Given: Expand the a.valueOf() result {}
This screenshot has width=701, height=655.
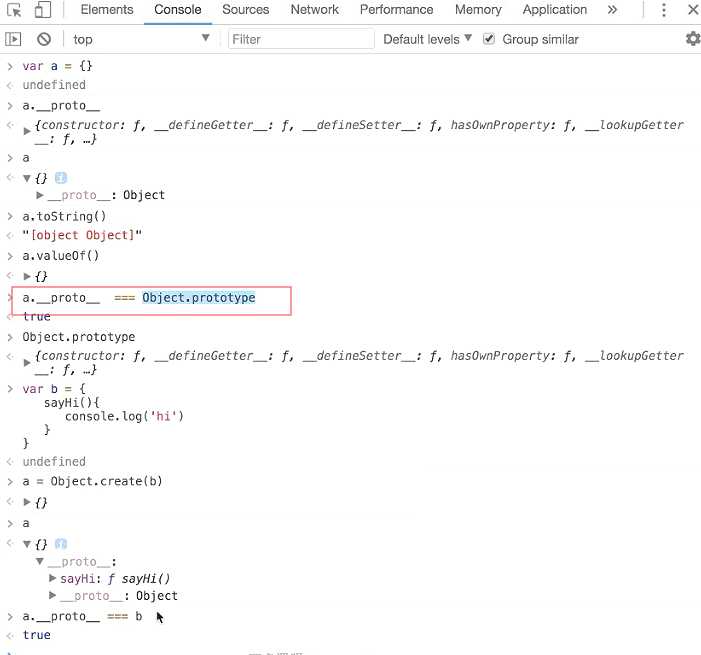Looking at the screenshot, I should point(27,276).
